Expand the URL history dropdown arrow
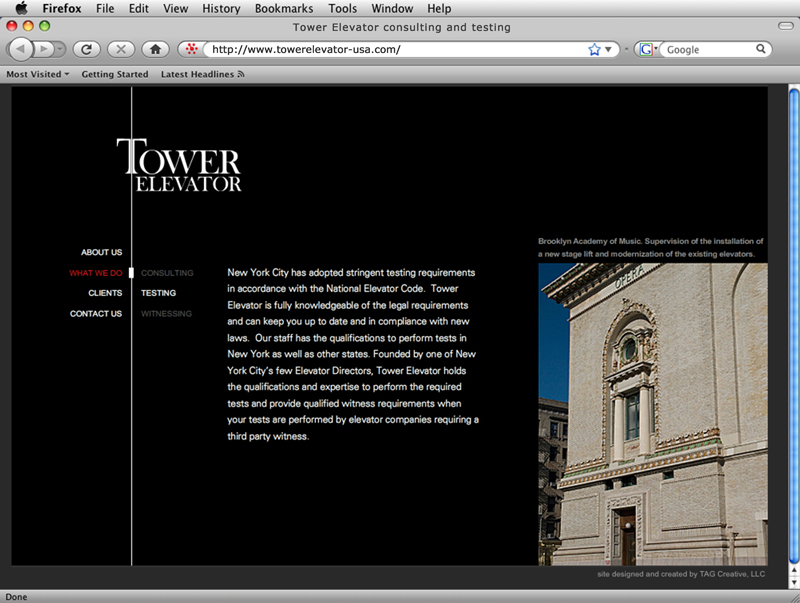 609,49
